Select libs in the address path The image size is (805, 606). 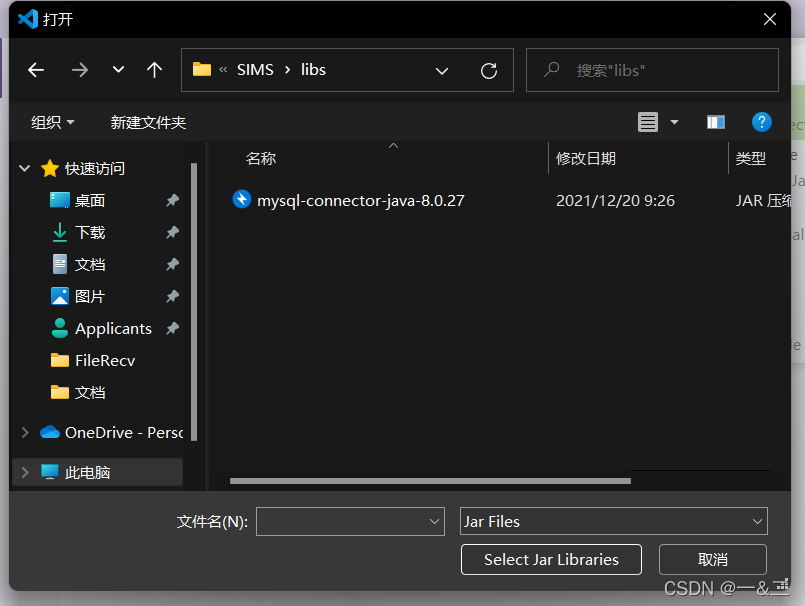pos(313,70)
